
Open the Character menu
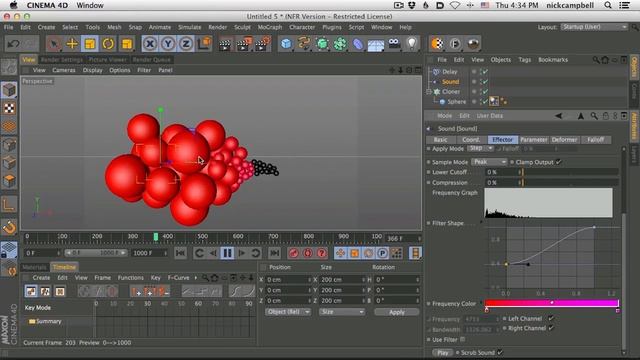302,27
